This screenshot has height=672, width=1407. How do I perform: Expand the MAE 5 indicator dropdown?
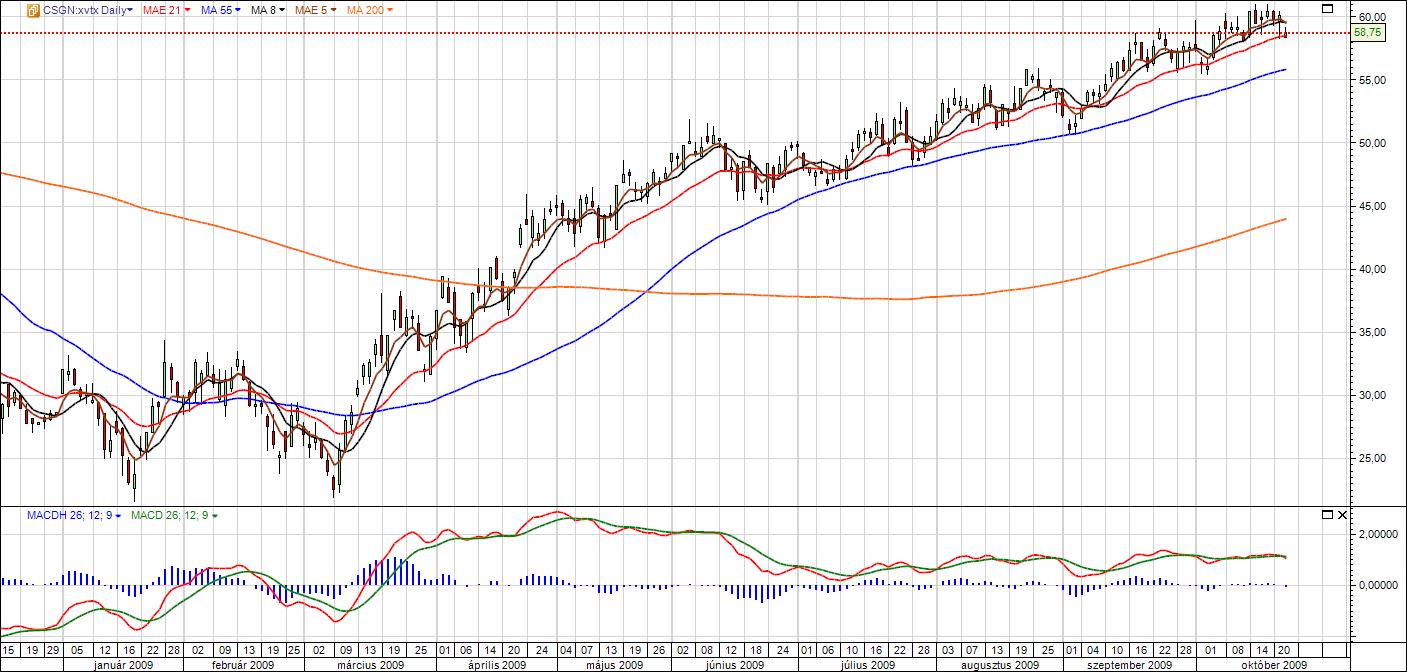pyautogui.click(x=315, y=9)
